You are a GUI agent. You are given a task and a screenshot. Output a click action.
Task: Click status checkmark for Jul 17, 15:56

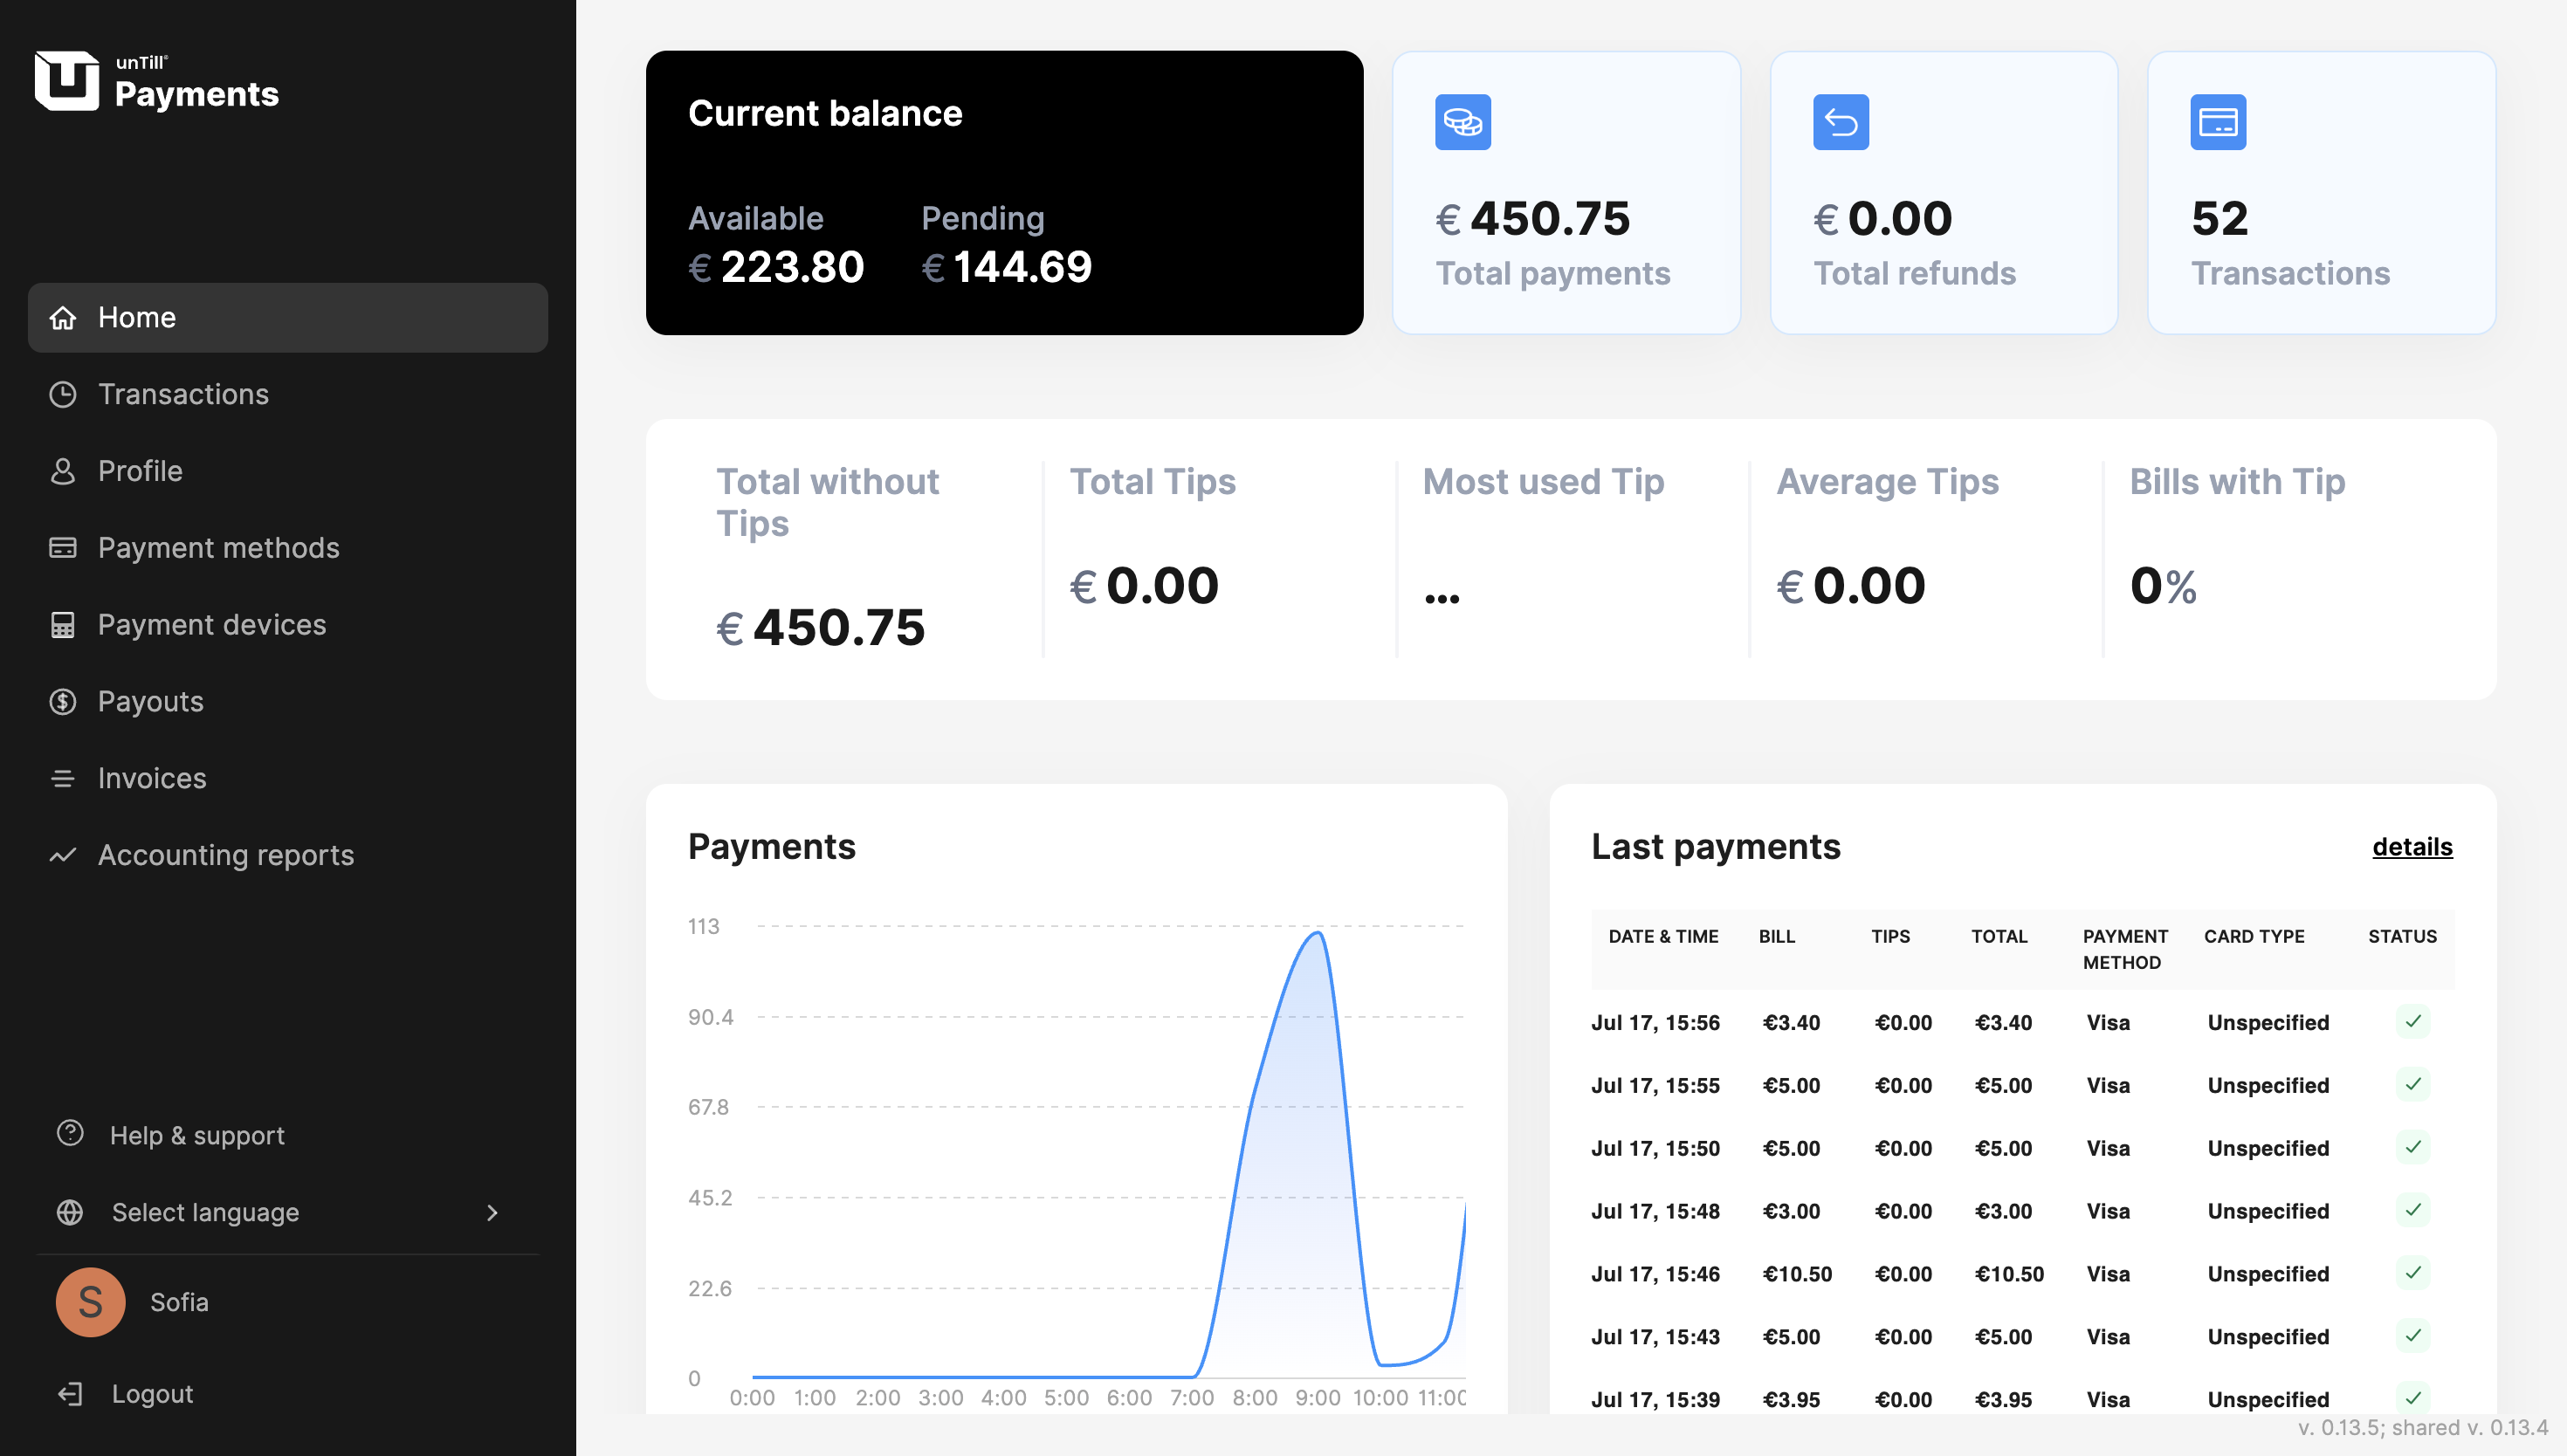(2412, 1021)
